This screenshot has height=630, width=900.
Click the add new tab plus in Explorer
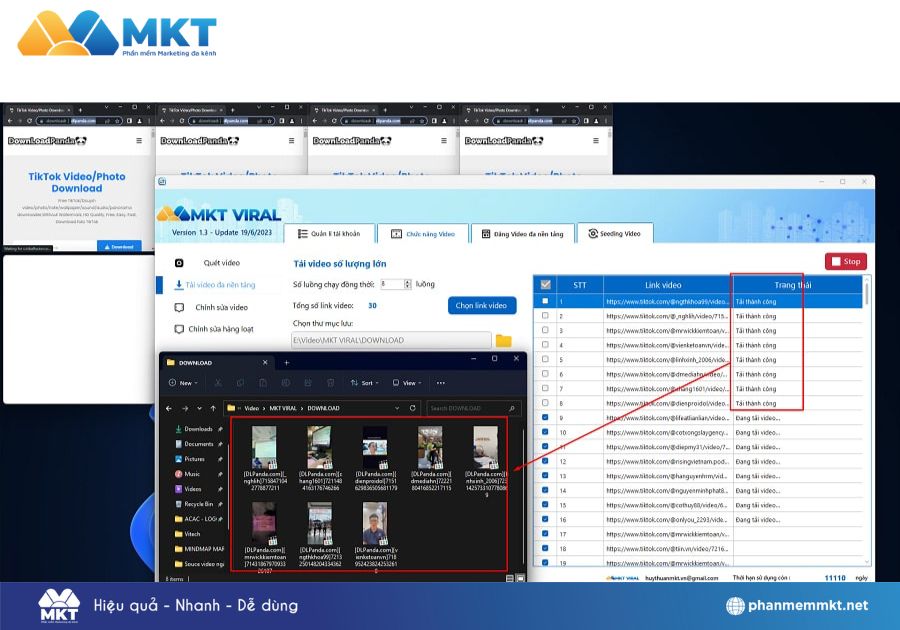(286, 362)
